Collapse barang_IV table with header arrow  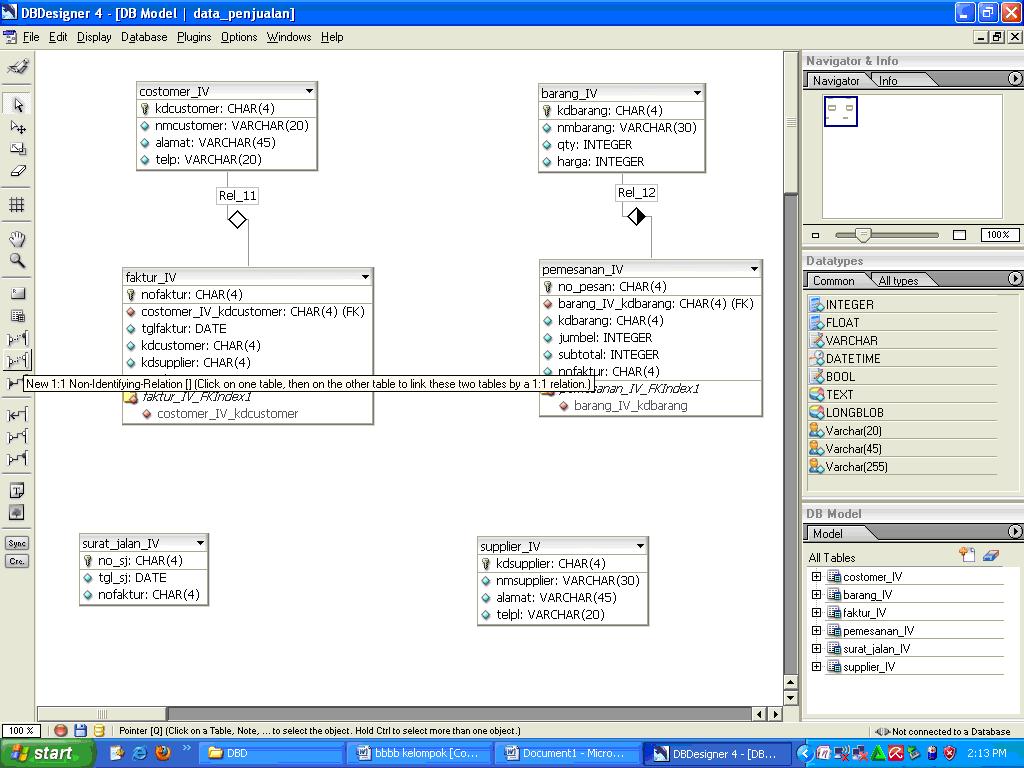pyautogui.click(x=697, y=93)
